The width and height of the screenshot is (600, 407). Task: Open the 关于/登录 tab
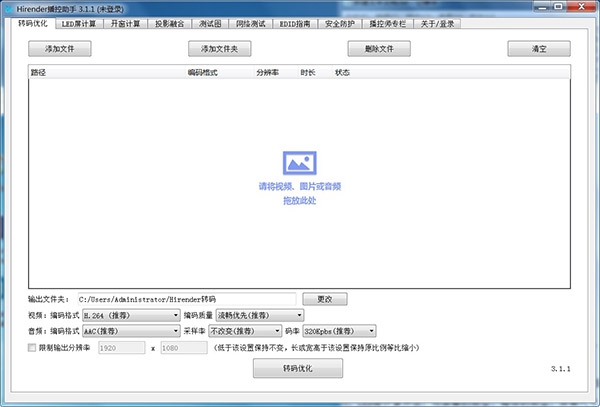[437, 24]
